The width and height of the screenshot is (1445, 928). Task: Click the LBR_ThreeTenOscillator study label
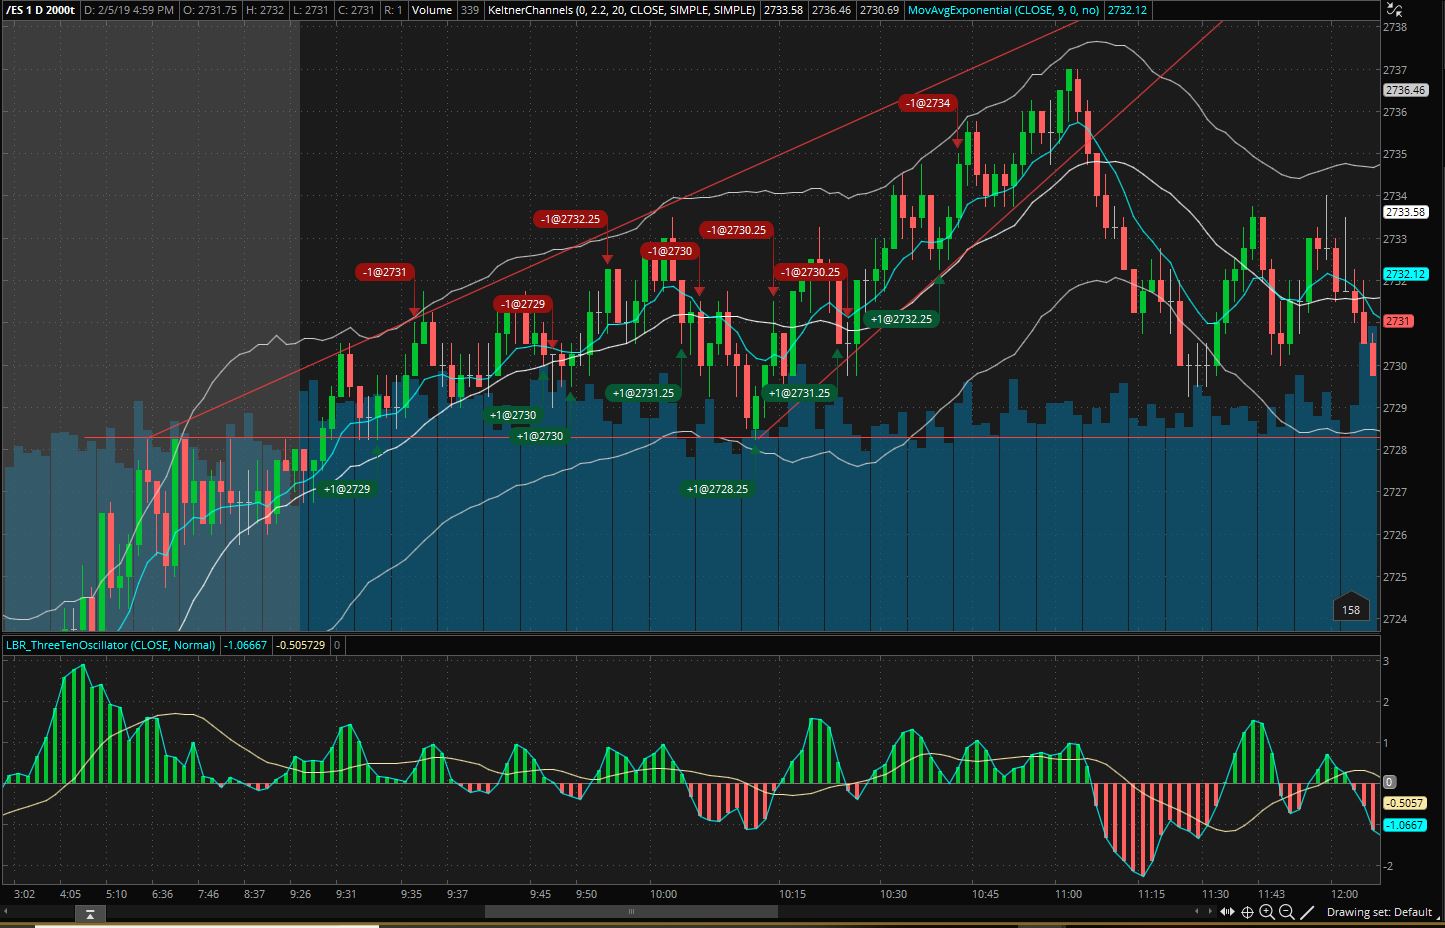(x=110, y=645)
